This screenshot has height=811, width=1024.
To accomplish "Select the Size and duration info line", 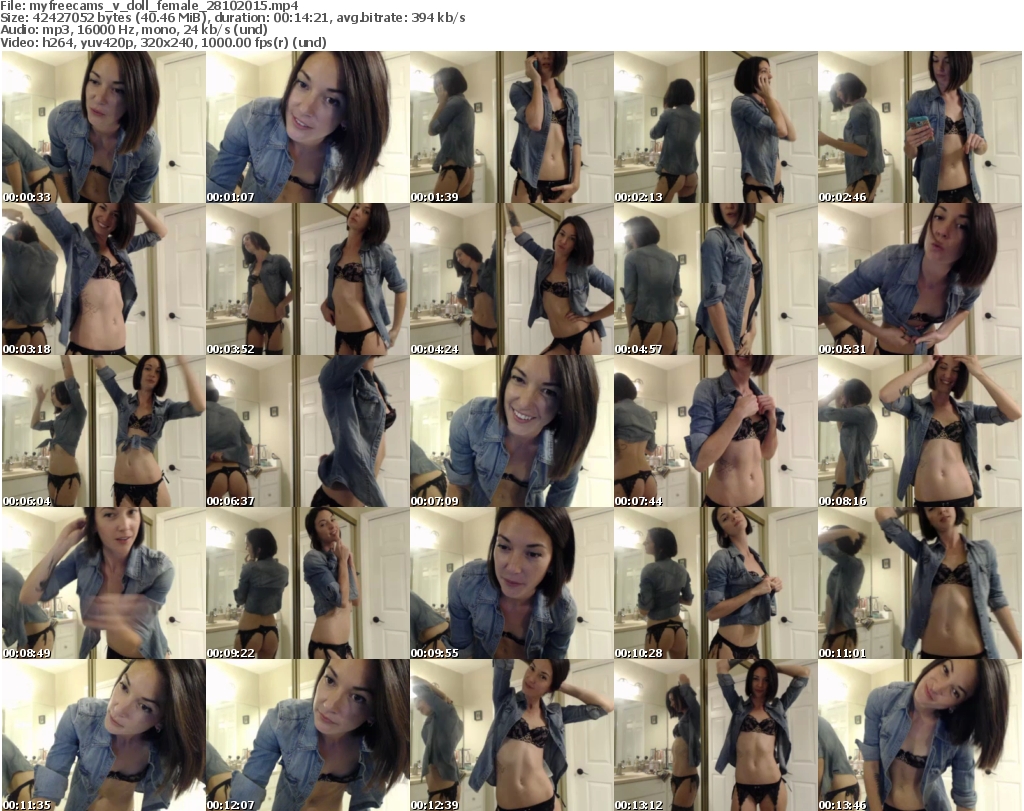I will point(232,18).
